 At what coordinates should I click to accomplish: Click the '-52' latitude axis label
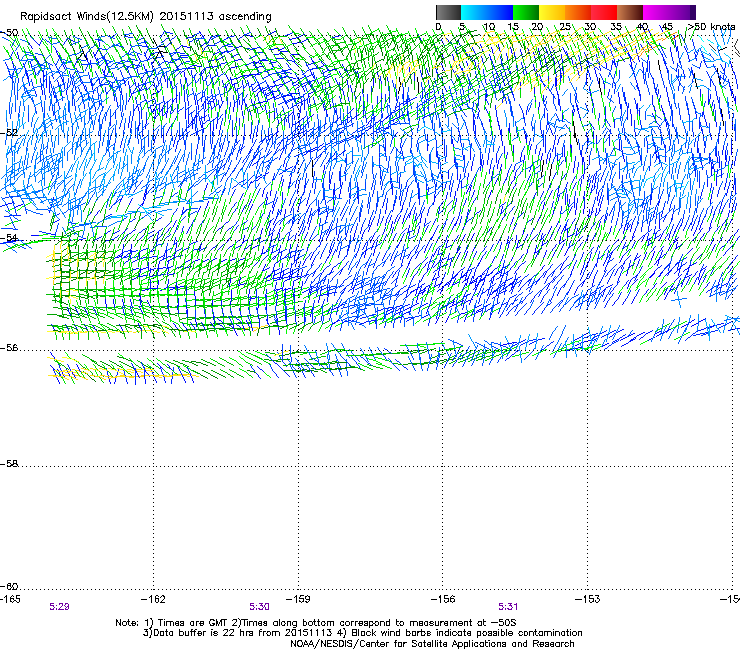coord(9,133)
